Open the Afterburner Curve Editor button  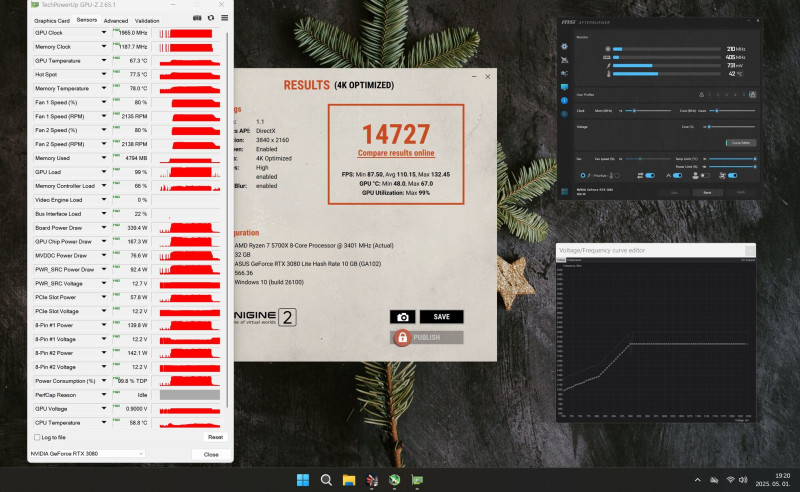coord(741,143)
